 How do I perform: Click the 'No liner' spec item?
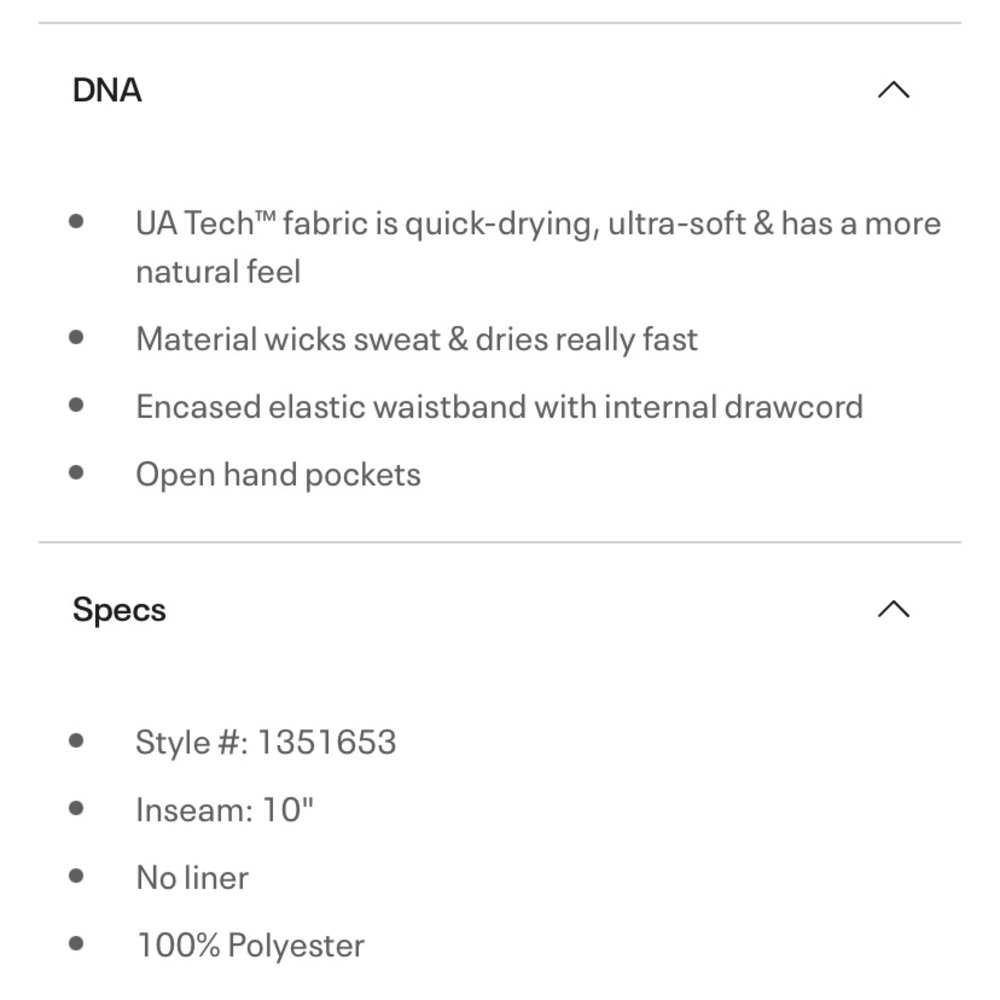pos(192,878)
